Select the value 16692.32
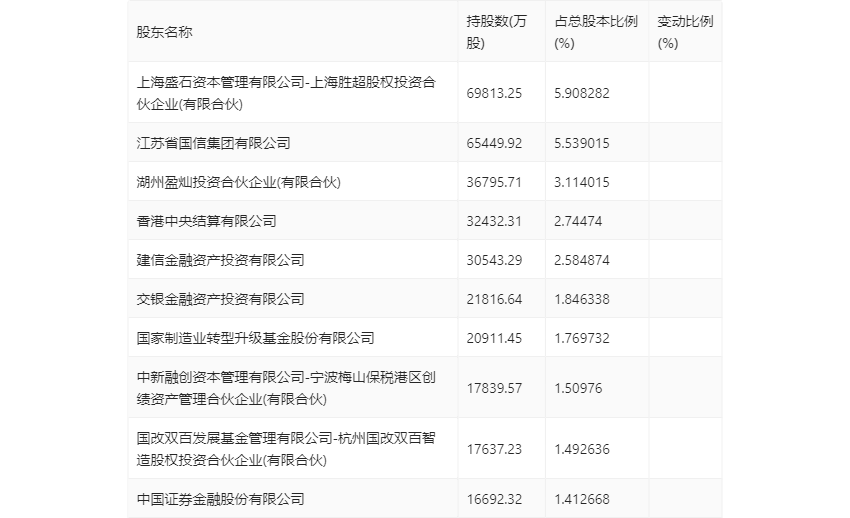 [x=494, y=499]
